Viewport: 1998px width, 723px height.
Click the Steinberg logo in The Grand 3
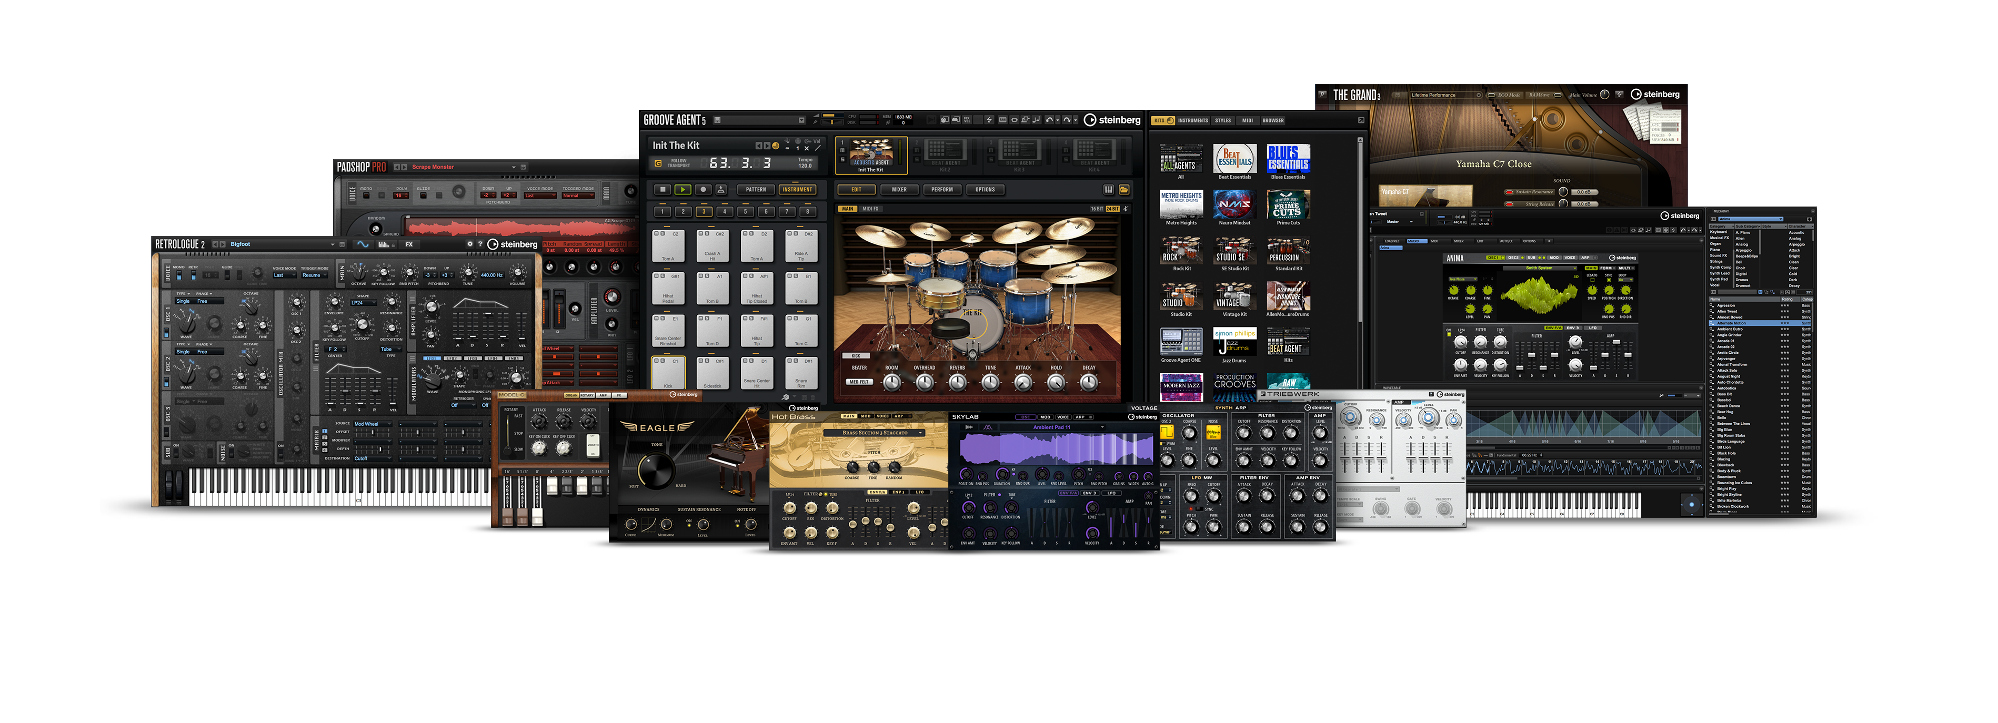(1655, 94)
